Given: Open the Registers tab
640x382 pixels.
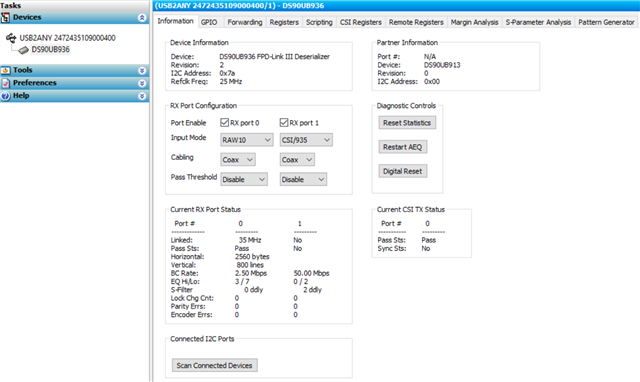Looking at the screenshot, I should 284,22.
